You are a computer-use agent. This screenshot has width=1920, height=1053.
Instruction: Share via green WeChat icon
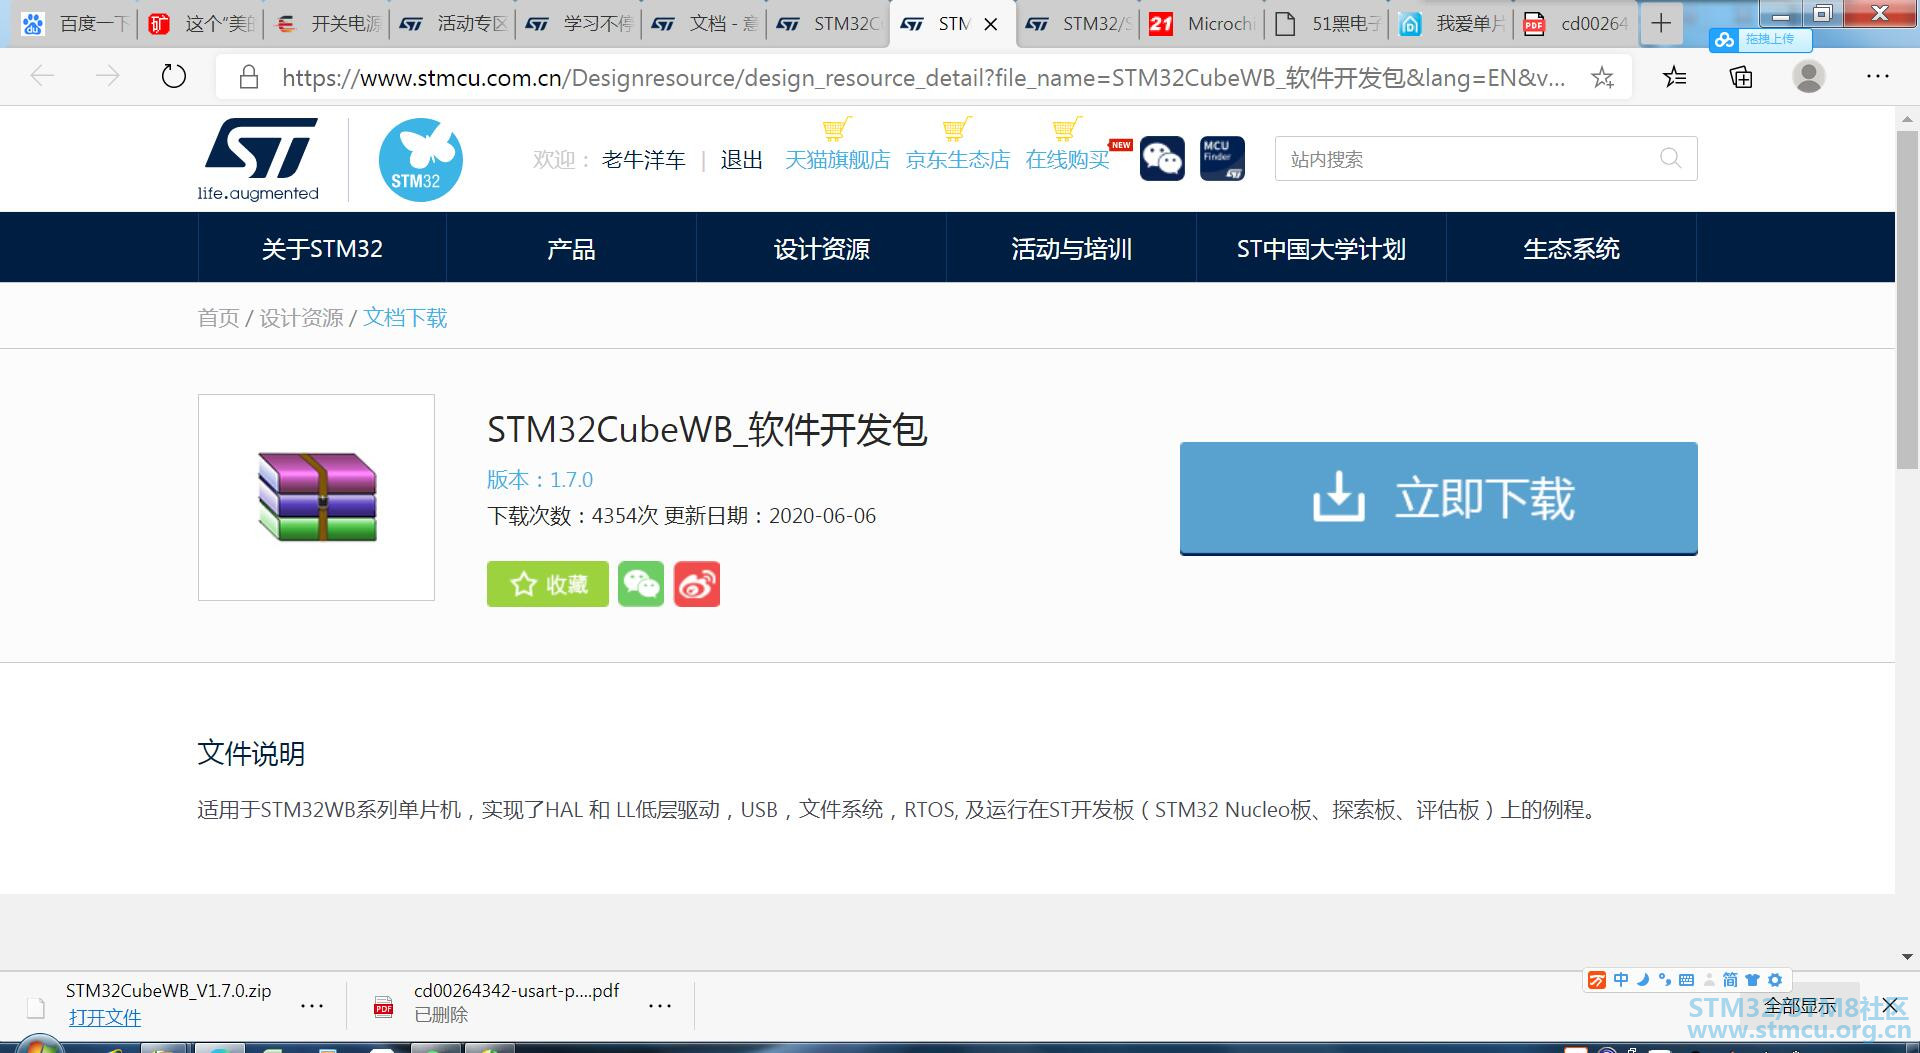(641, 584)
